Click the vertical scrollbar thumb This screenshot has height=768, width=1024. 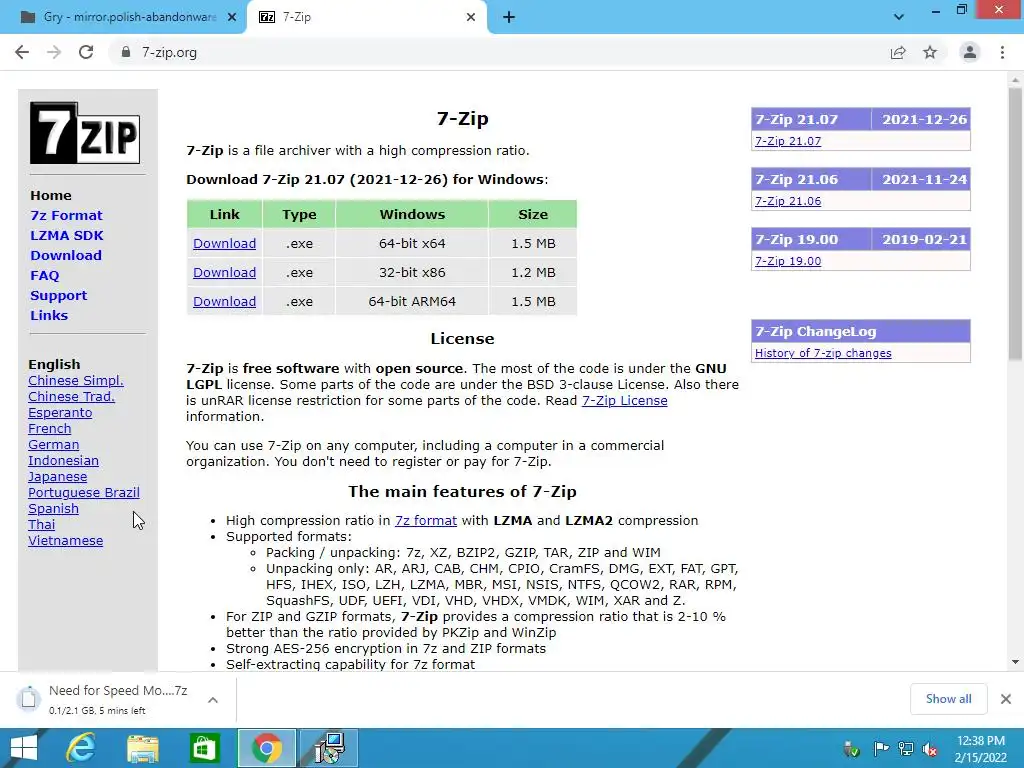click(1015, 224)
